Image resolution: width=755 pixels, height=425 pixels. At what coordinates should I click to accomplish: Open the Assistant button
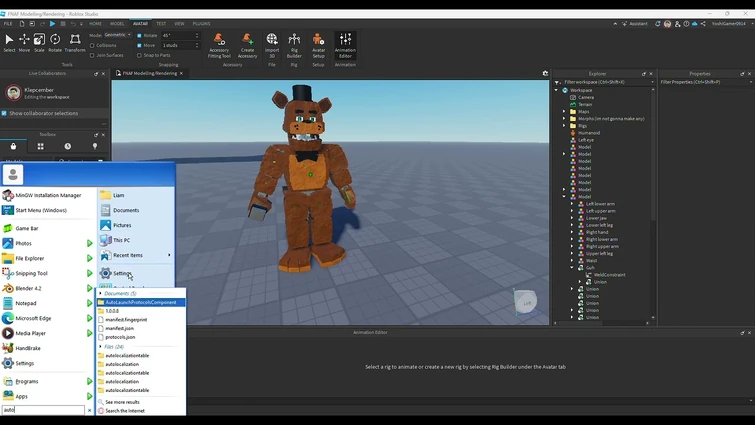pos(635,24)
